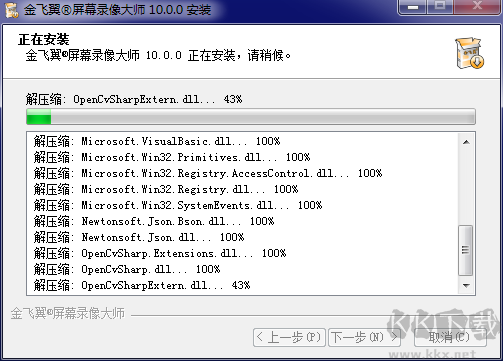503x361 pixels.
Task: Click the 金飞翼屏幕录像大师 branding text at the bottom
Action: [x=68, y=313]
